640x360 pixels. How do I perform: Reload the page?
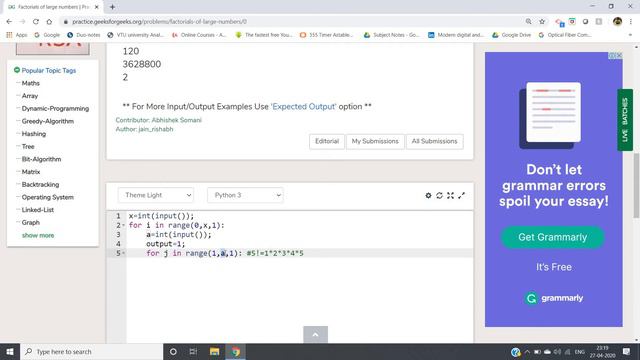point(36,22)
